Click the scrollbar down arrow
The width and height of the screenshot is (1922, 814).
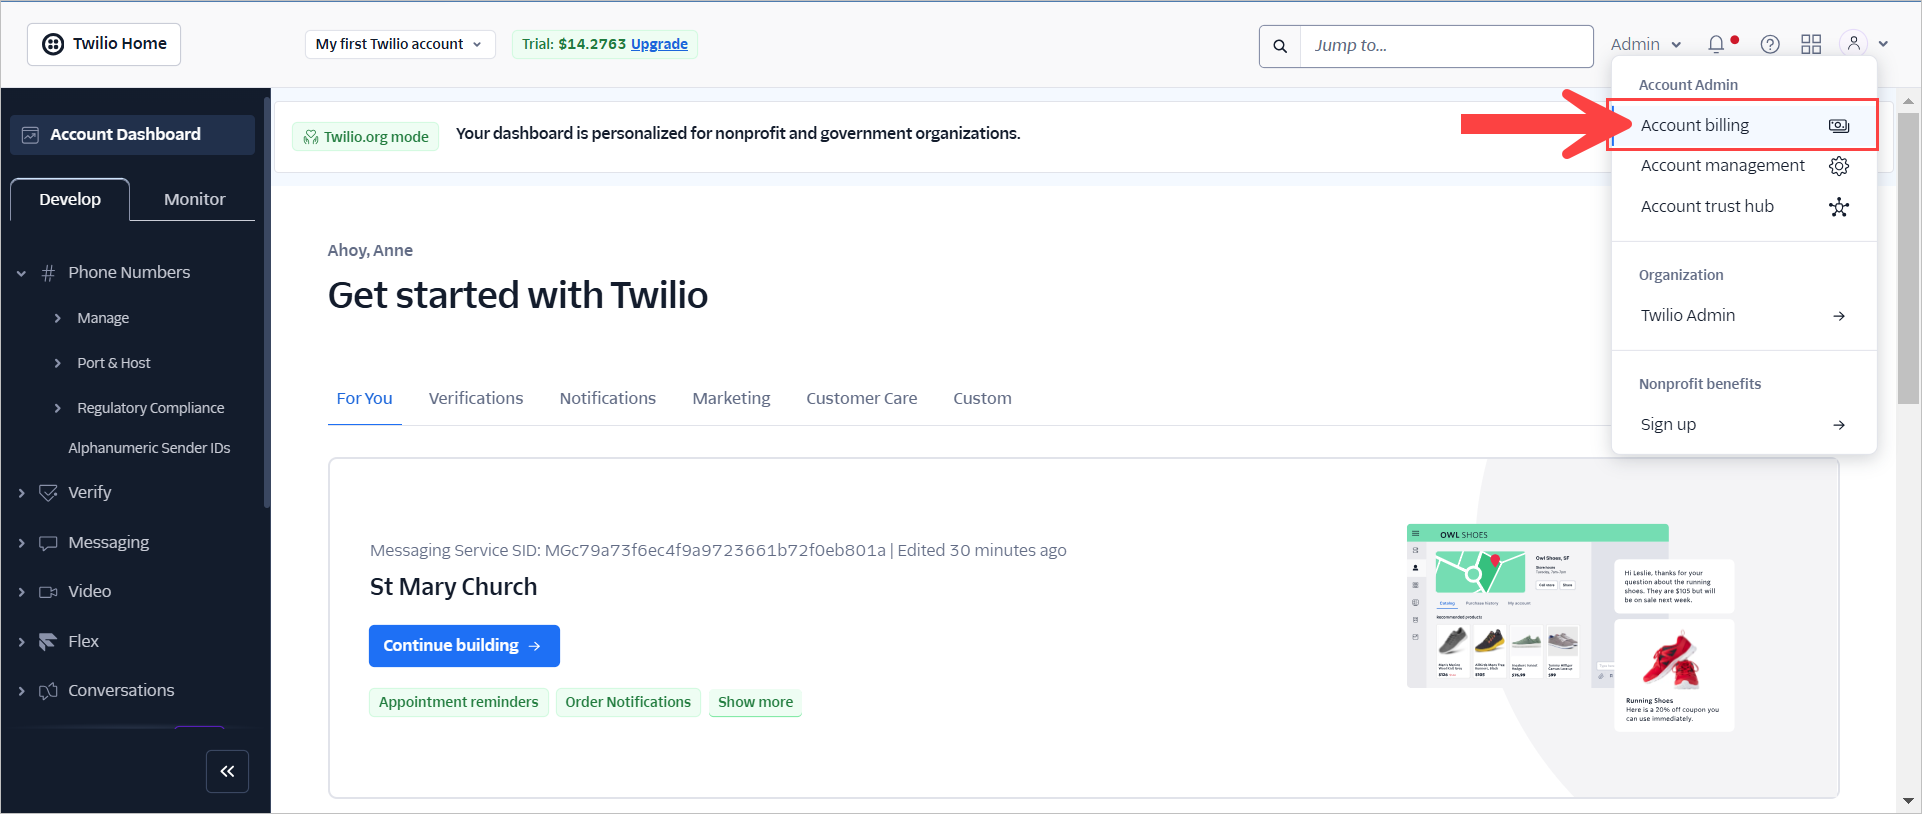tap(1908, 801)
